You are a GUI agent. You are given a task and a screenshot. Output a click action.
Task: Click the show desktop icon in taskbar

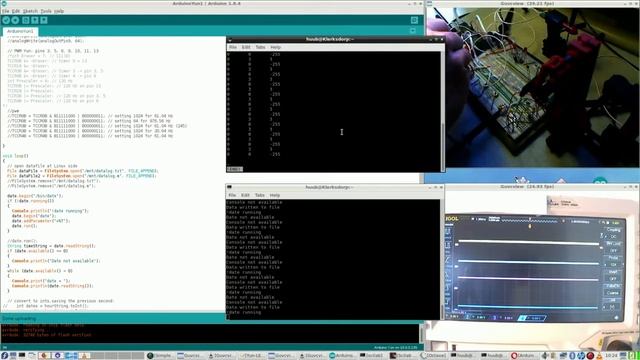coord(13,356)
